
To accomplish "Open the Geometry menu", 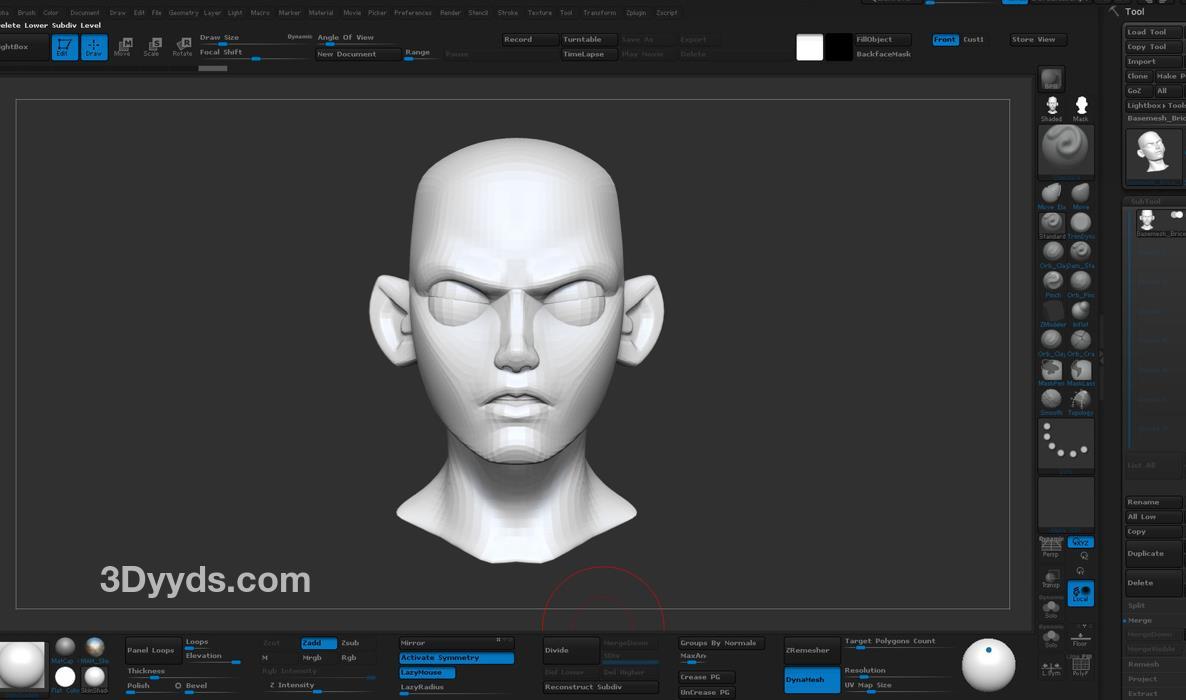I will (x=183, y=13).
